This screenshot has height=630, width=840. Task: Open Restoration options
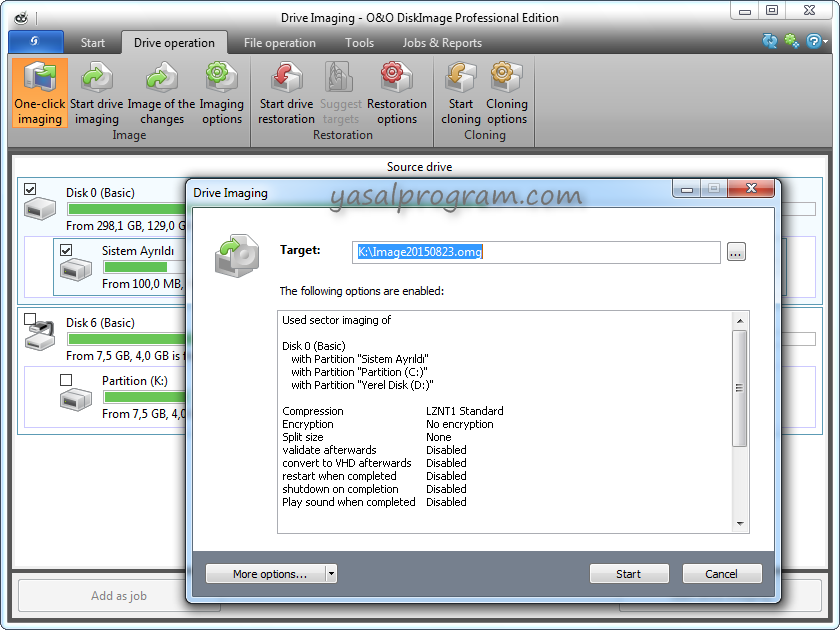pyautogui.click(x=397, y=92)
